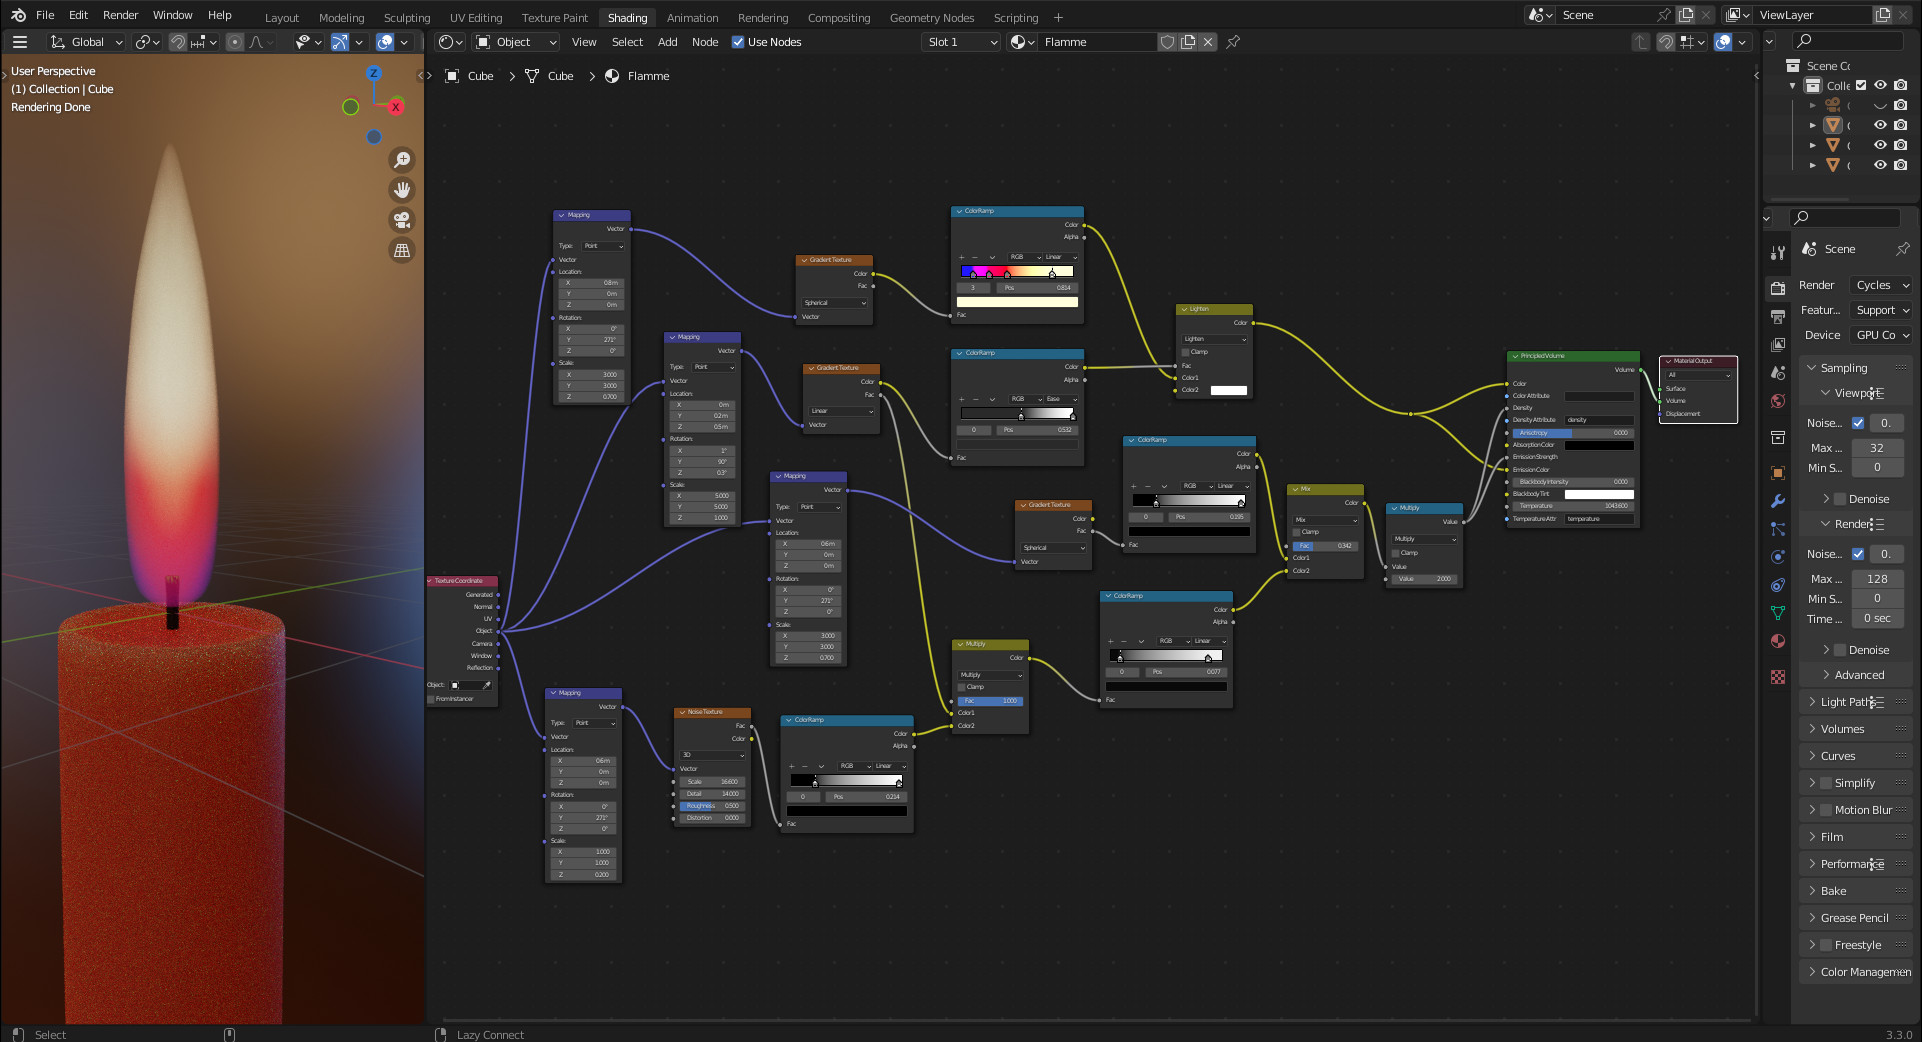Switch to the Compositing workspace tab
Screen dimensions: 1922x1042
[838, 18]
